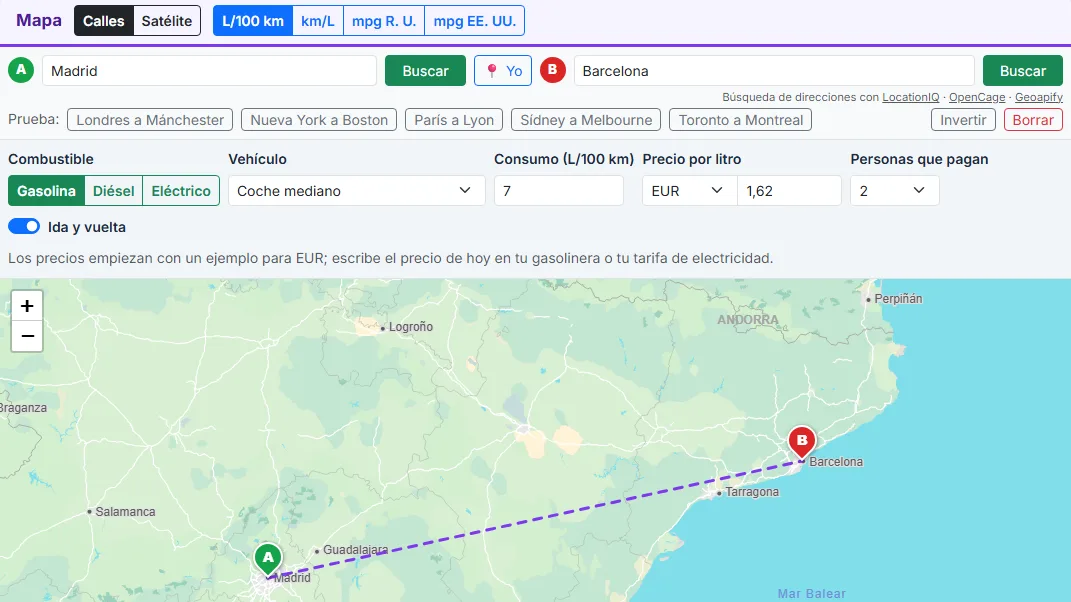Click Buscar next to the Barcelona field
Image resolution: width=1071 pixels, height=602 pixels.
1023,71
